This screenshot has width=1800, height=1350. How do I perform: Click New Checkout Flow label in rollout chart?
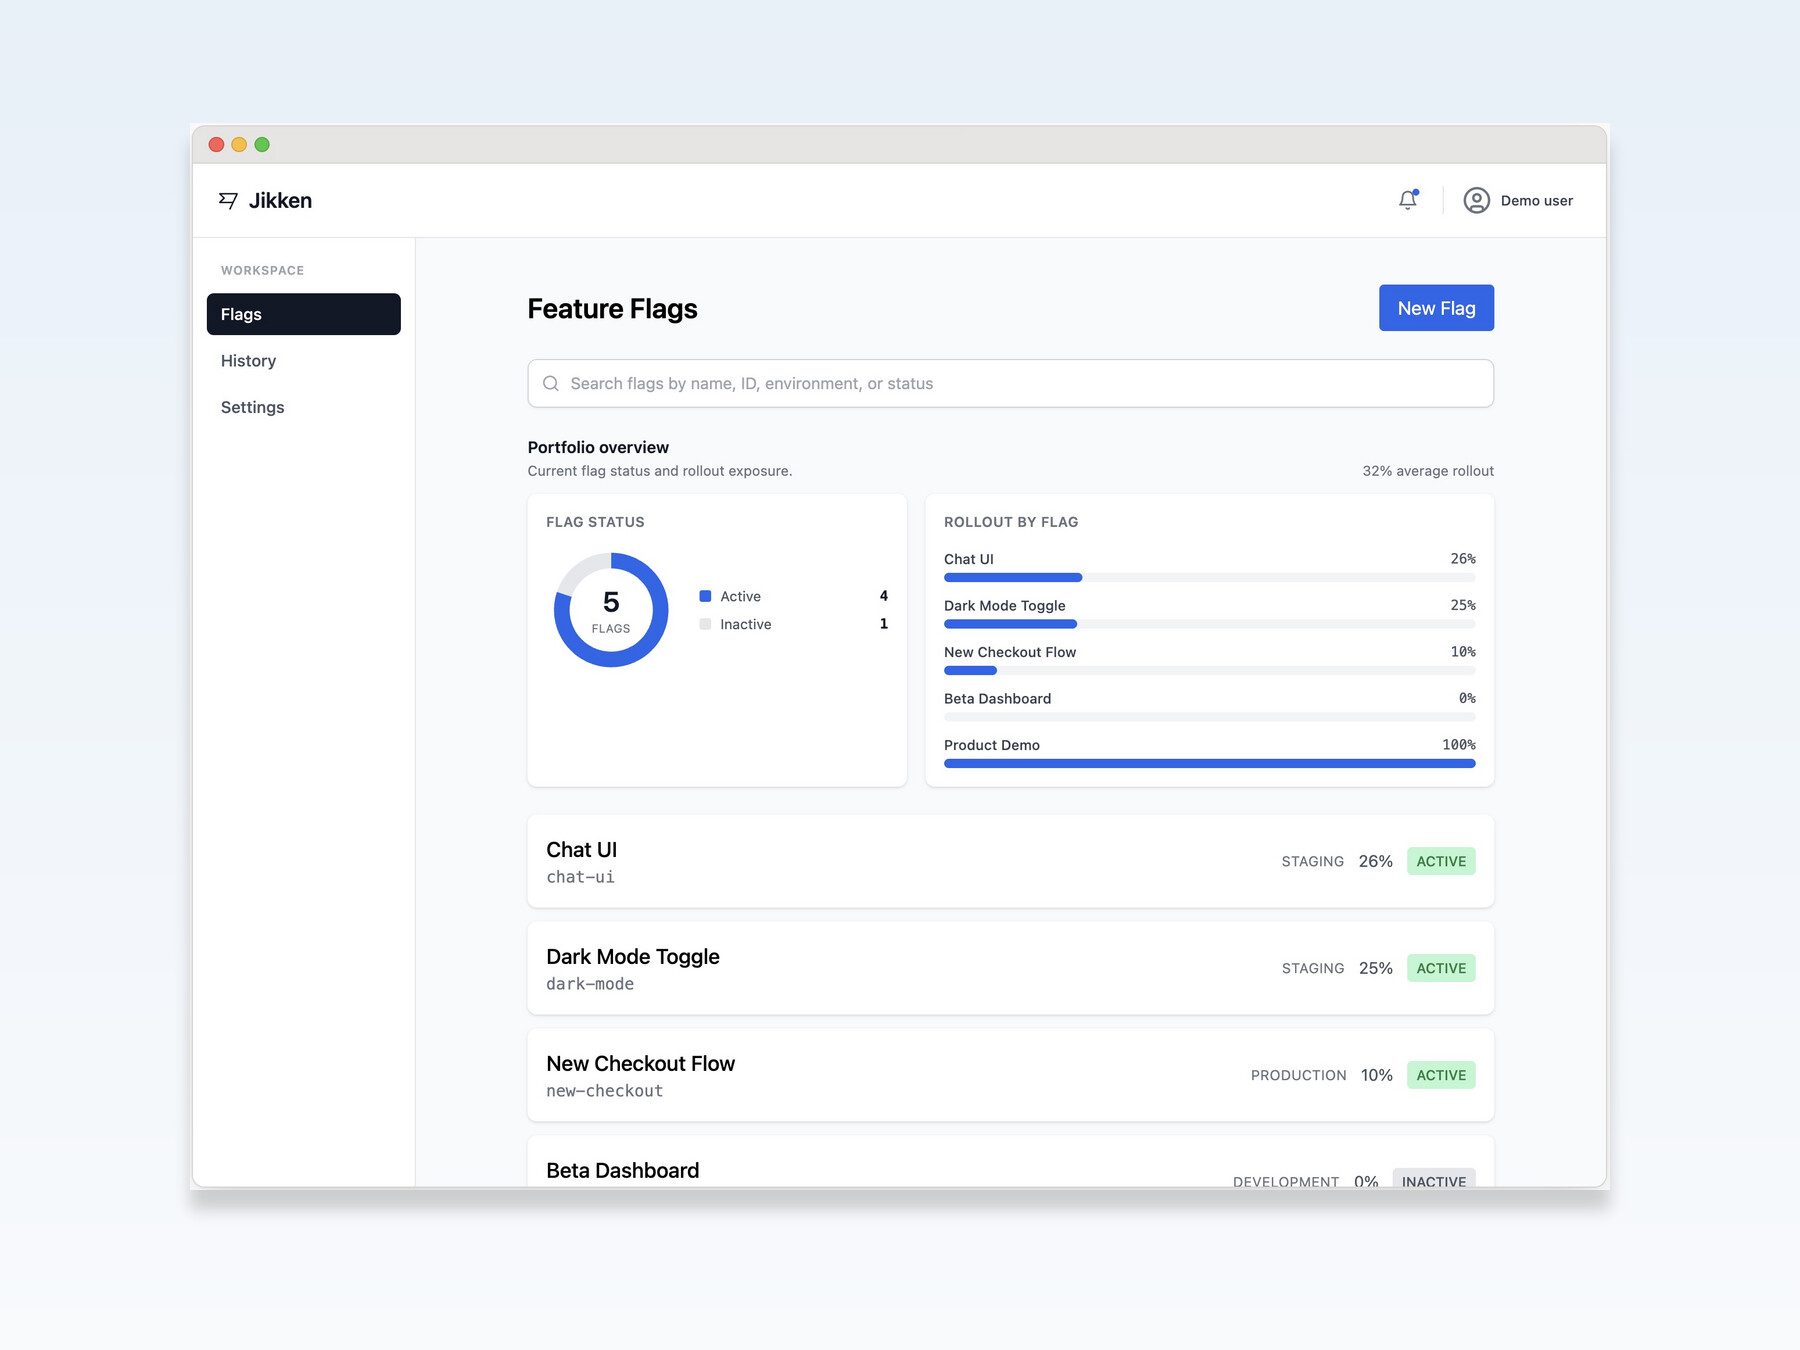[1009, 652]
